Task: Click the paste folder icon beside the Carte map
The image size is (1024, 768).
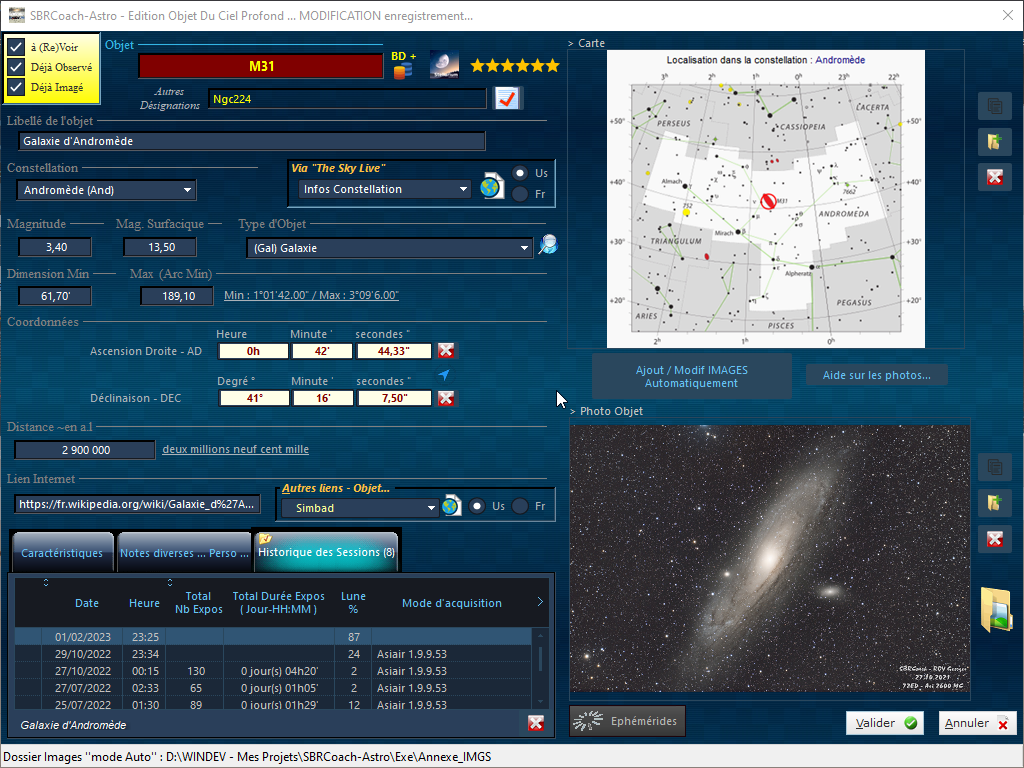Action: pos(995,142)
